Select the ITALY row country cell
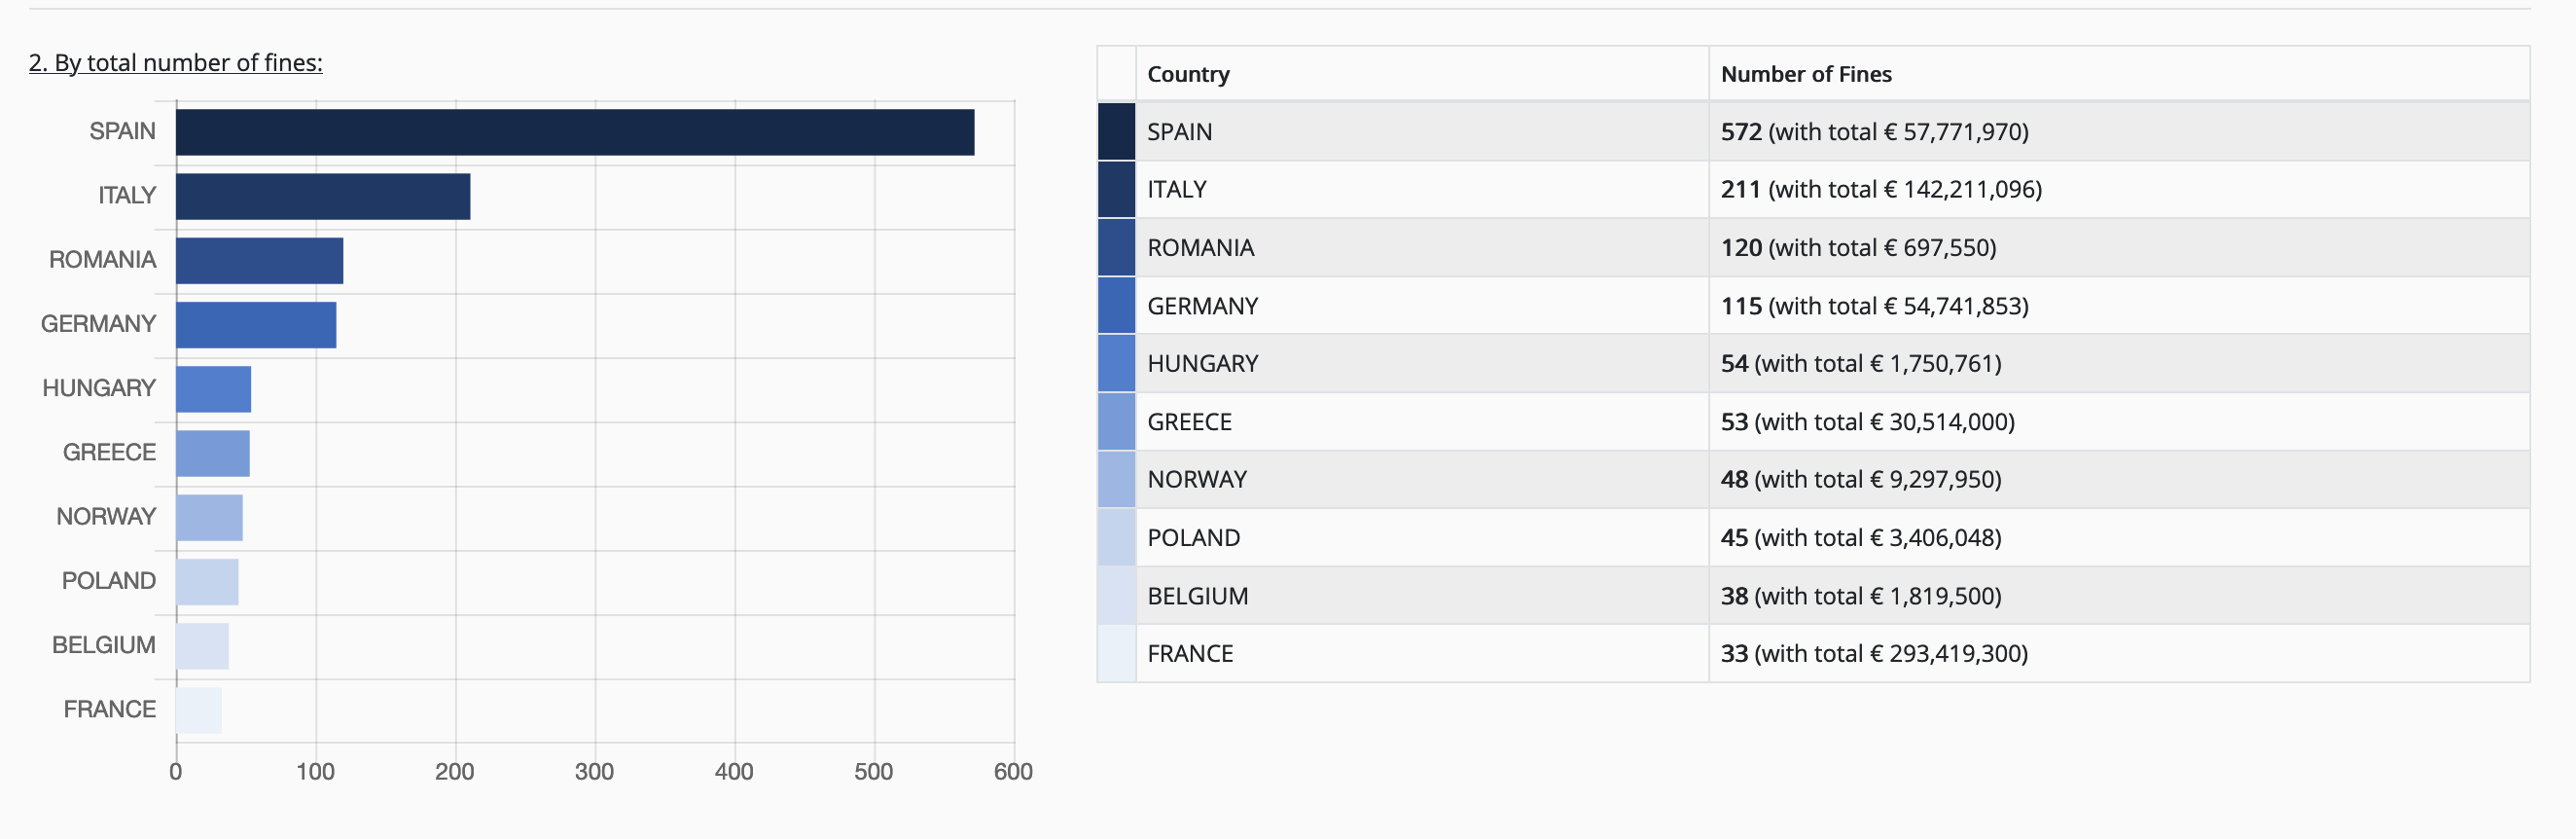This screenshot has width=2576, height=839. pyautogui.click(x=1177, y=190)
